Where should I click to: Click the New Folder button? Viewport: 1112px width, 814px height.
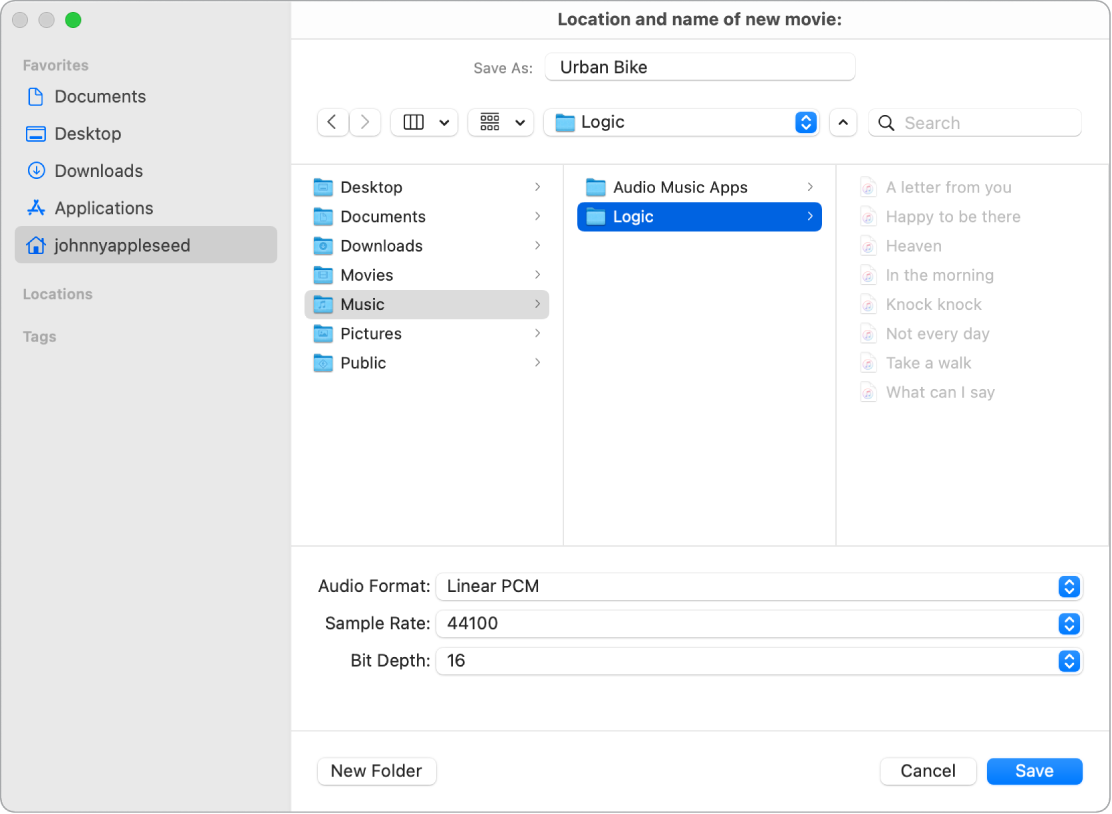pos(376,771)
